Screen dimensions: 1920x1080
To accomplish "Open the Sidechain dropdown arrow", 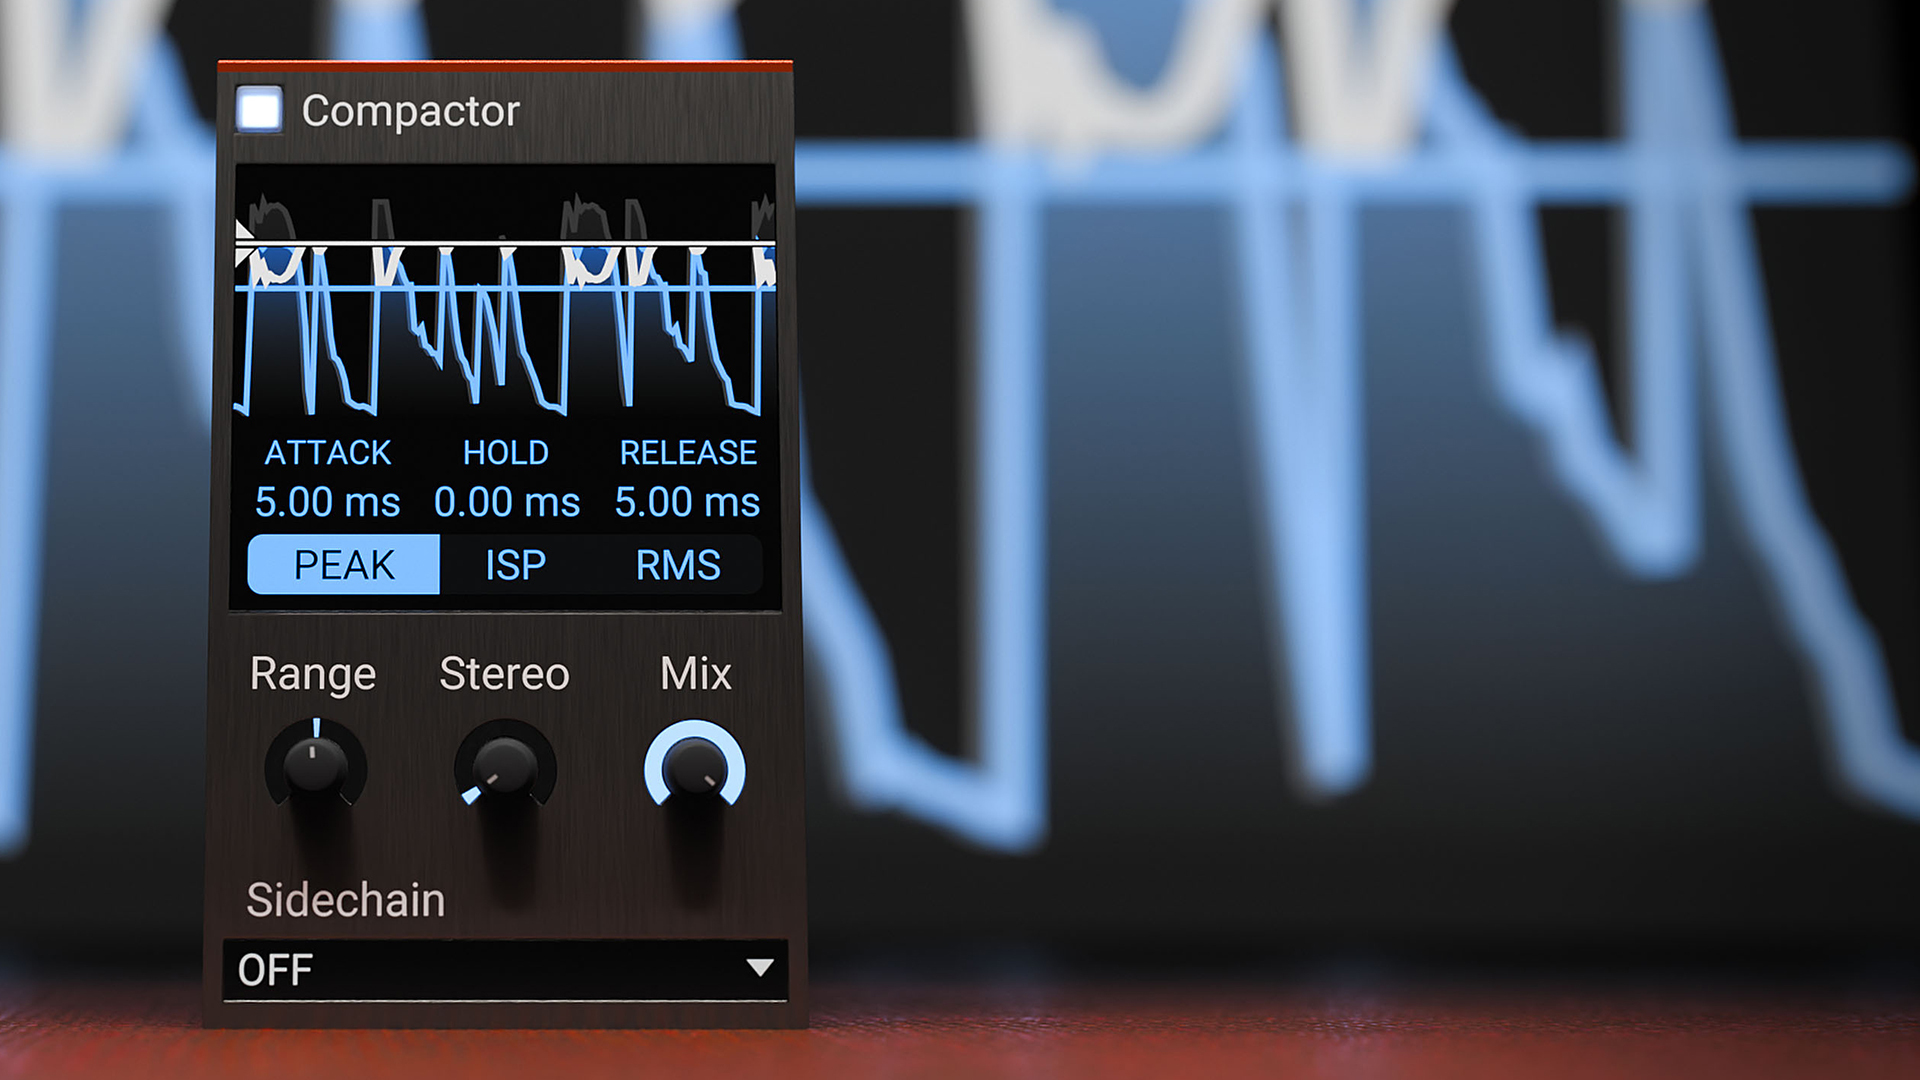I will [760, 968].
